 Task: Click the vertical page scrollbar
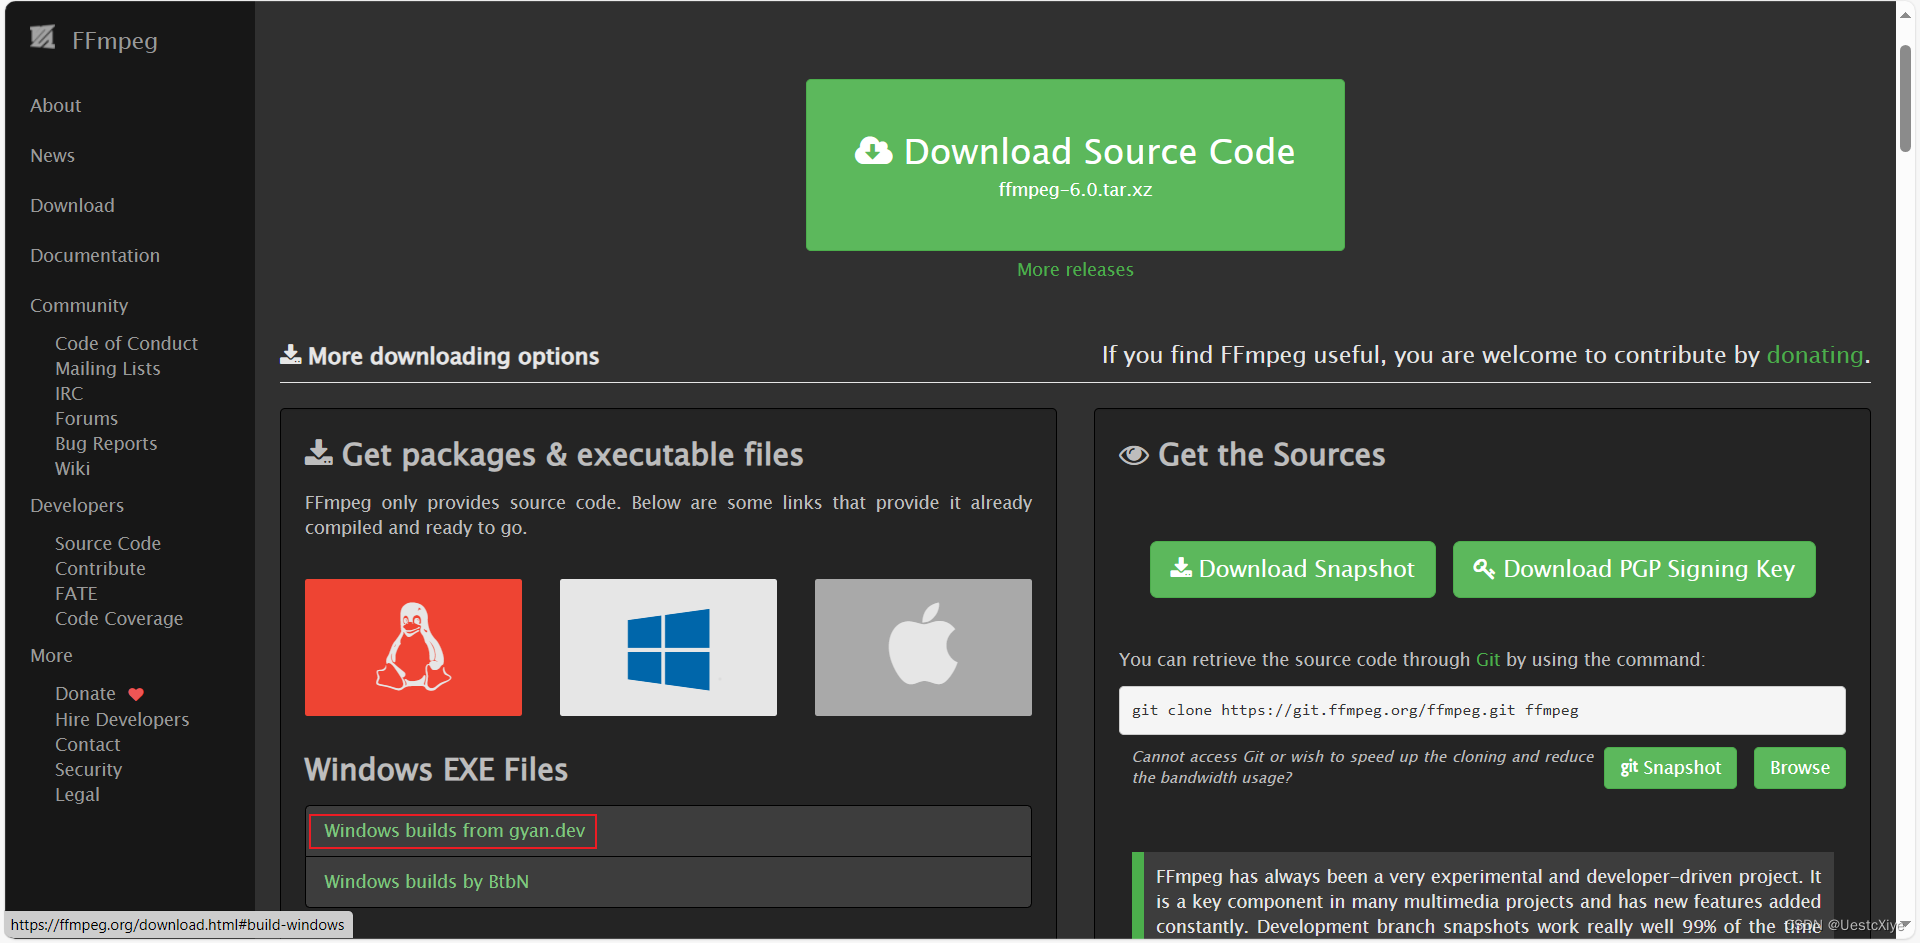tap(1905, 100)
